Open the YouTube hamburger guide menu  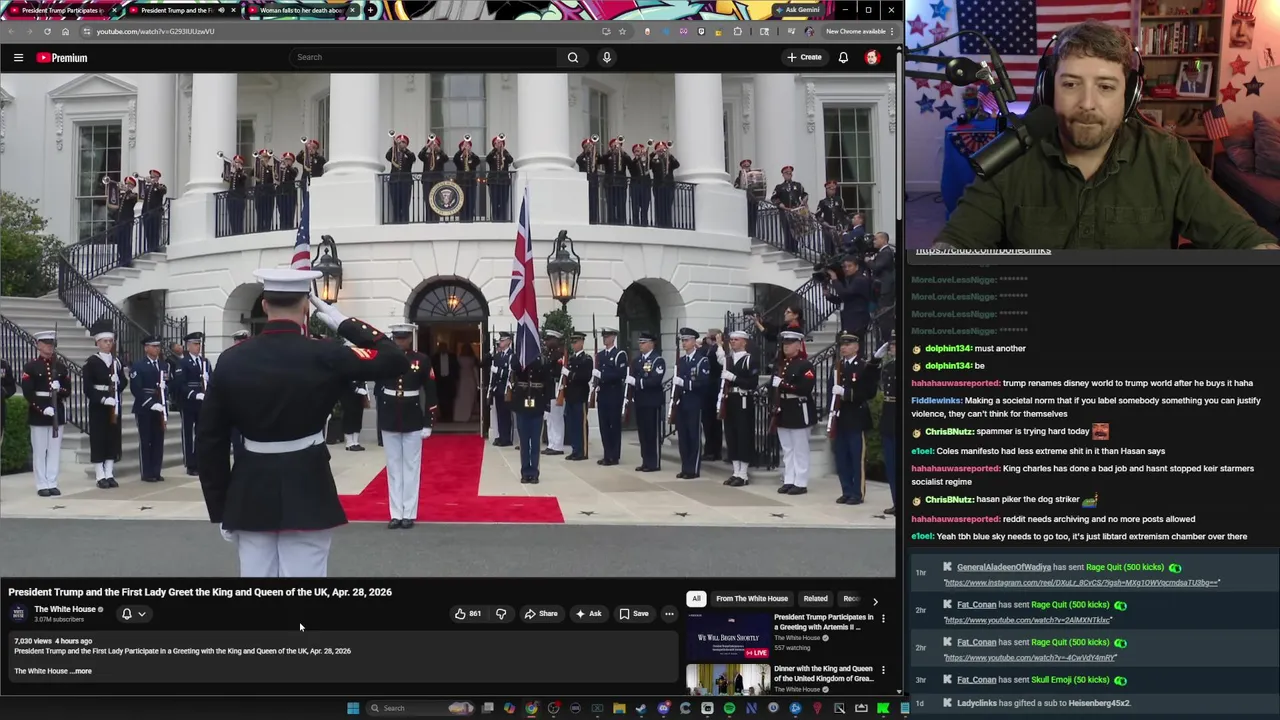click(x=18, y=58)
